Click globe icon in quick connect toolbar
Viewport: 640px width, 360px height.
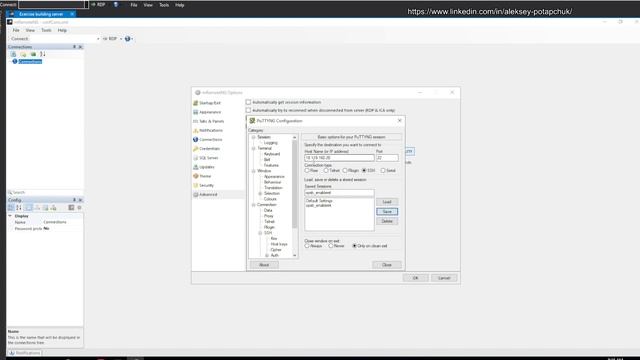point(127,39)
